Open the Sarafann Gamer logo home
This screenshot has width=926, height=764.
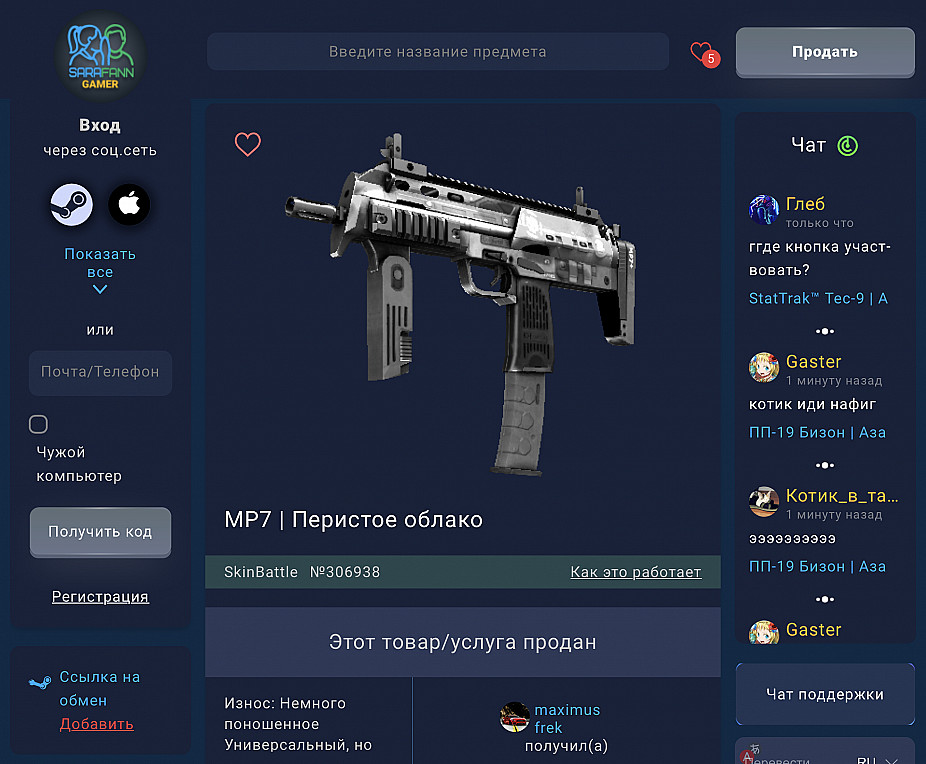click(100, 57)
